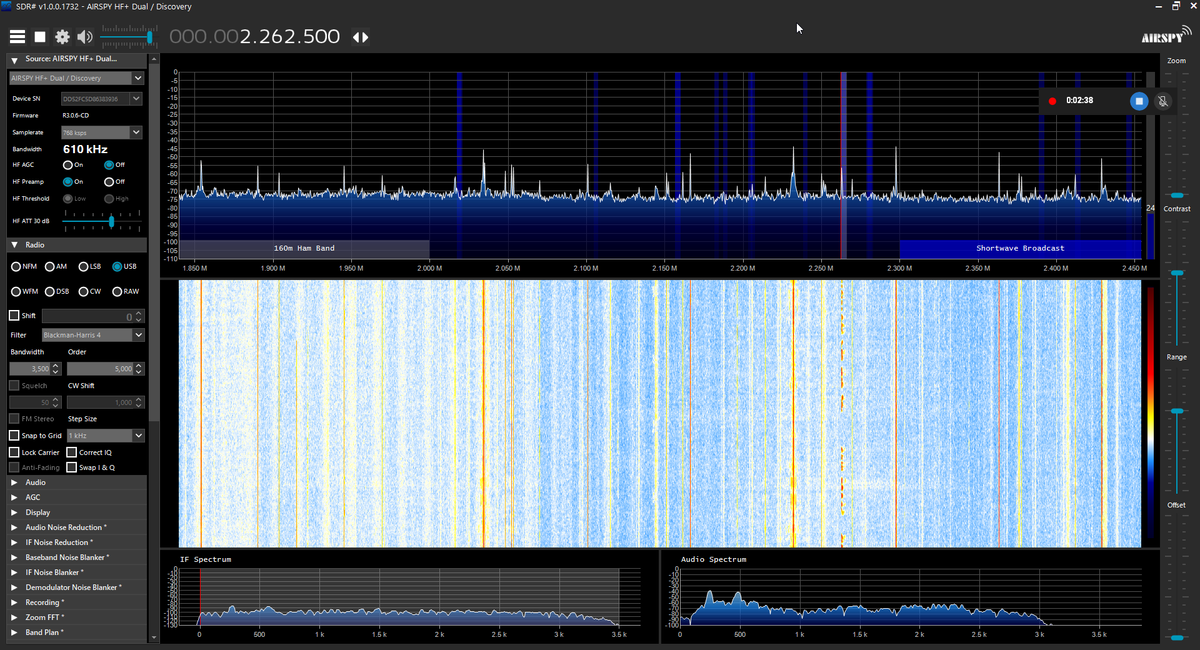Enable Snap to Grid checkbox
1200x650 pixels.
tap(14, 436)
